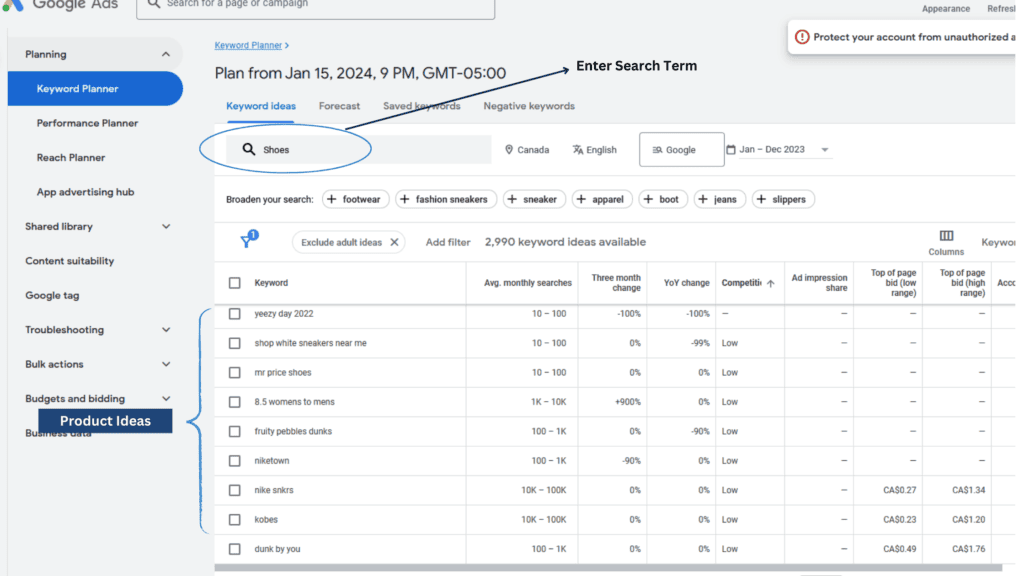The image size is (1024, 576).
Task: Check the 8.5 womens to mens row
Action: [234, 402]
